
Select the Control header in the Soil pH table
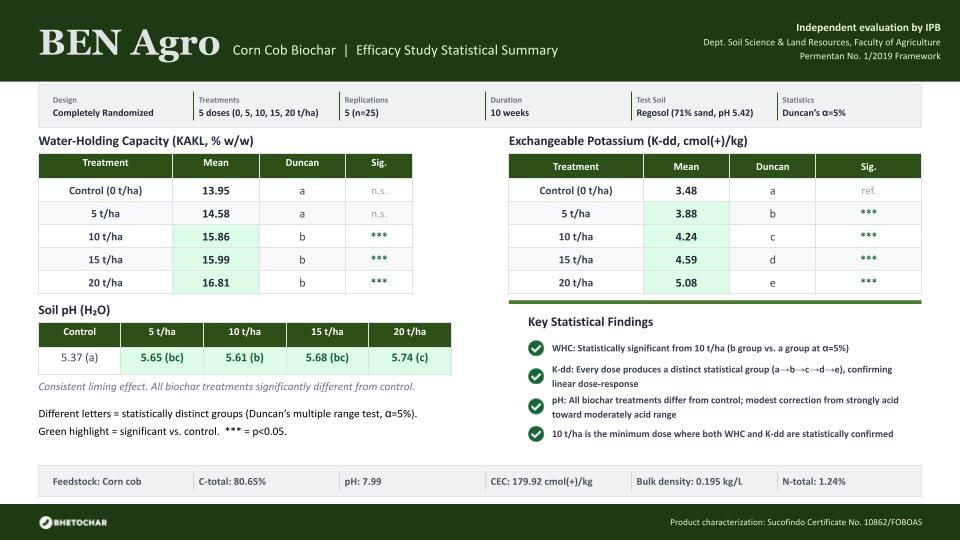coord(80,332)
